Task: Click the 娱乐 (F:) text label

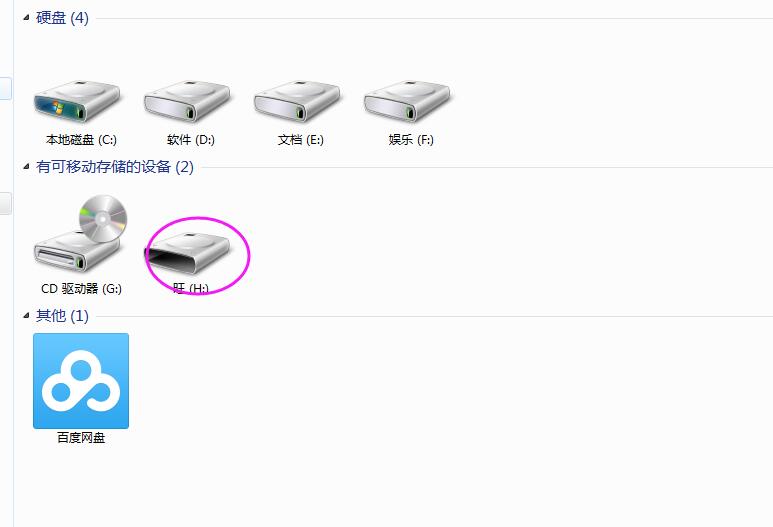Action: pyautogui.click(x=411, y=140)
